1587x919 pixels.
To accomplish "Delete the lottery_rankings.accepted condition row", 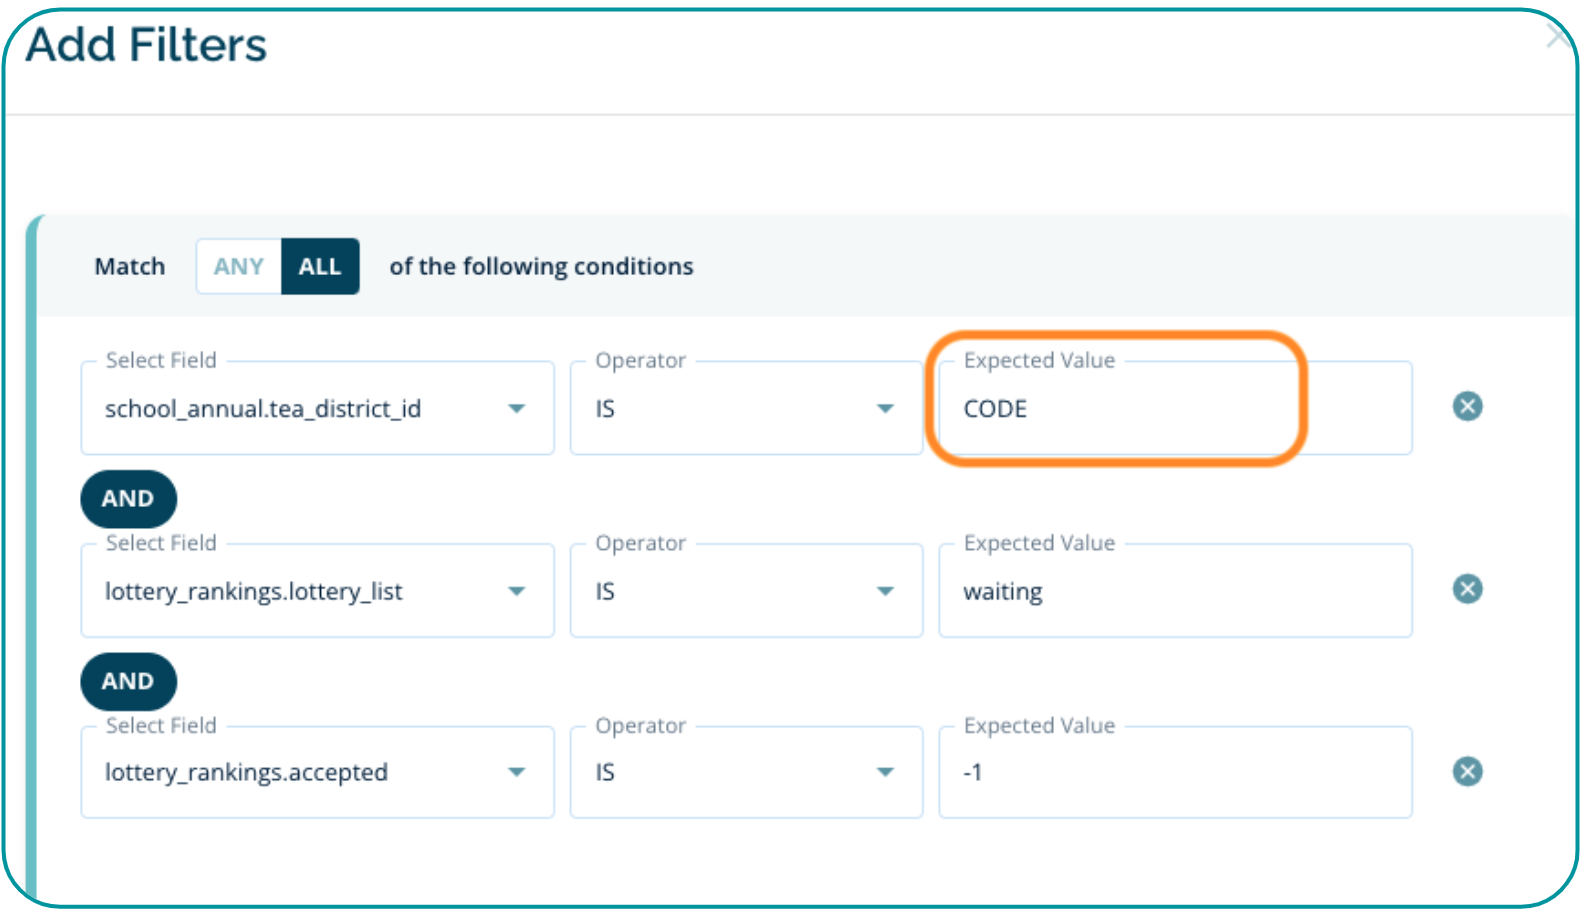I will pos(1467,771).
